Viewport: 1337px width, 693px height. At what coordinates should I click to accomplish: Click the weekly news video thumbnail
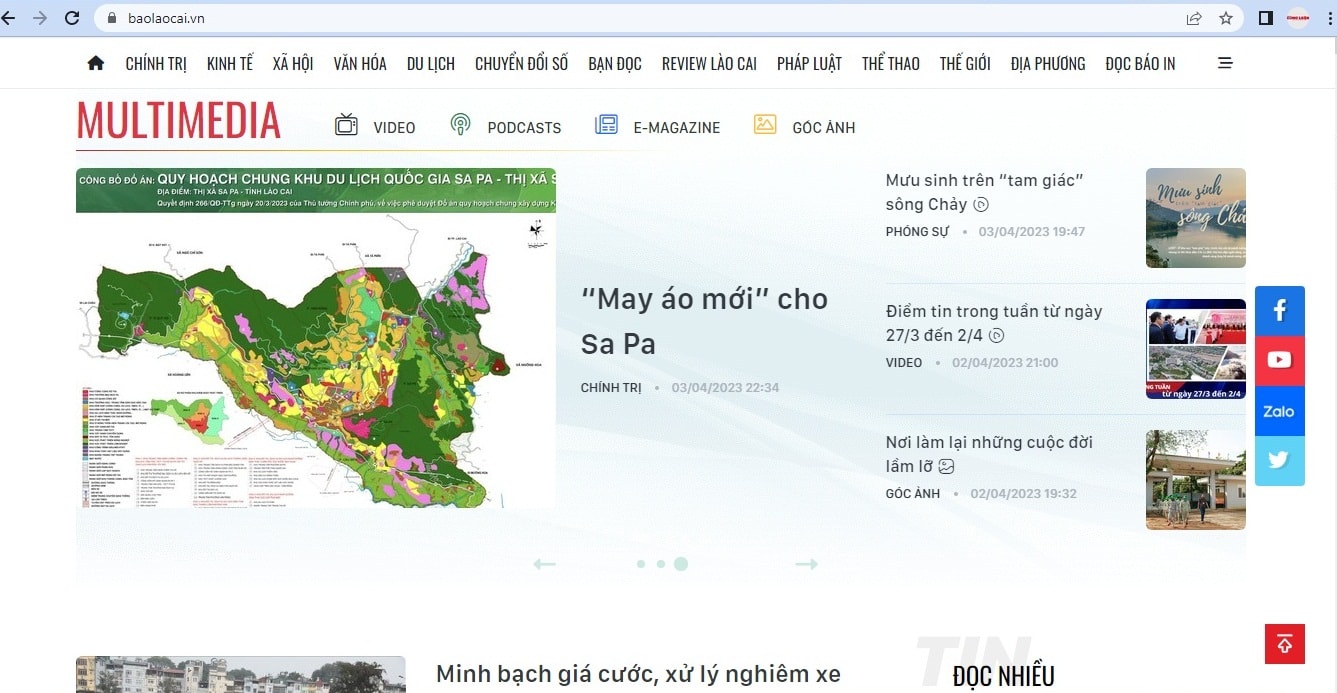(1196, 349)
